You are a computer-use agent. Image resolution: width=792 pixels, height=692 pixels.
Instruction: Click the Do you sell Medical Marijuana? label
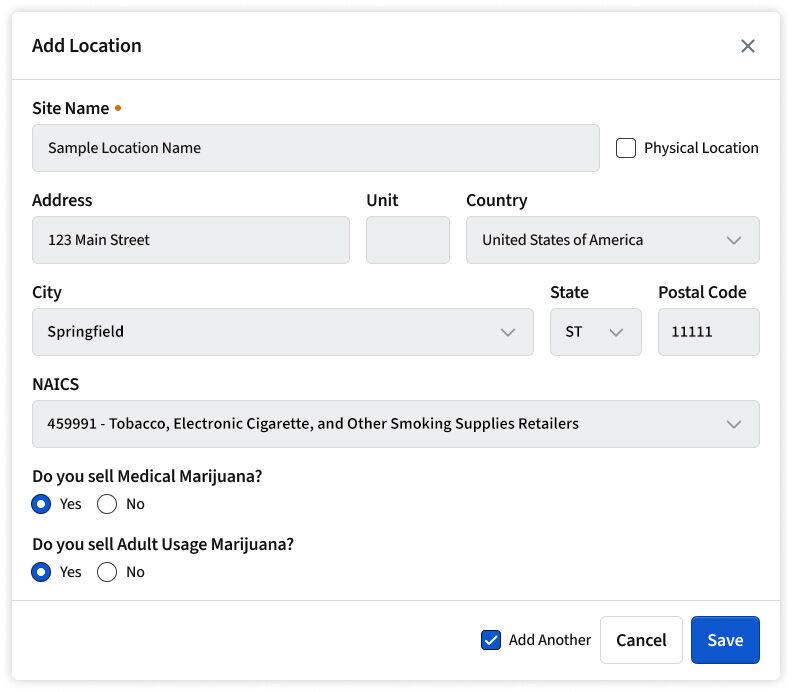[x=147, y=476]
